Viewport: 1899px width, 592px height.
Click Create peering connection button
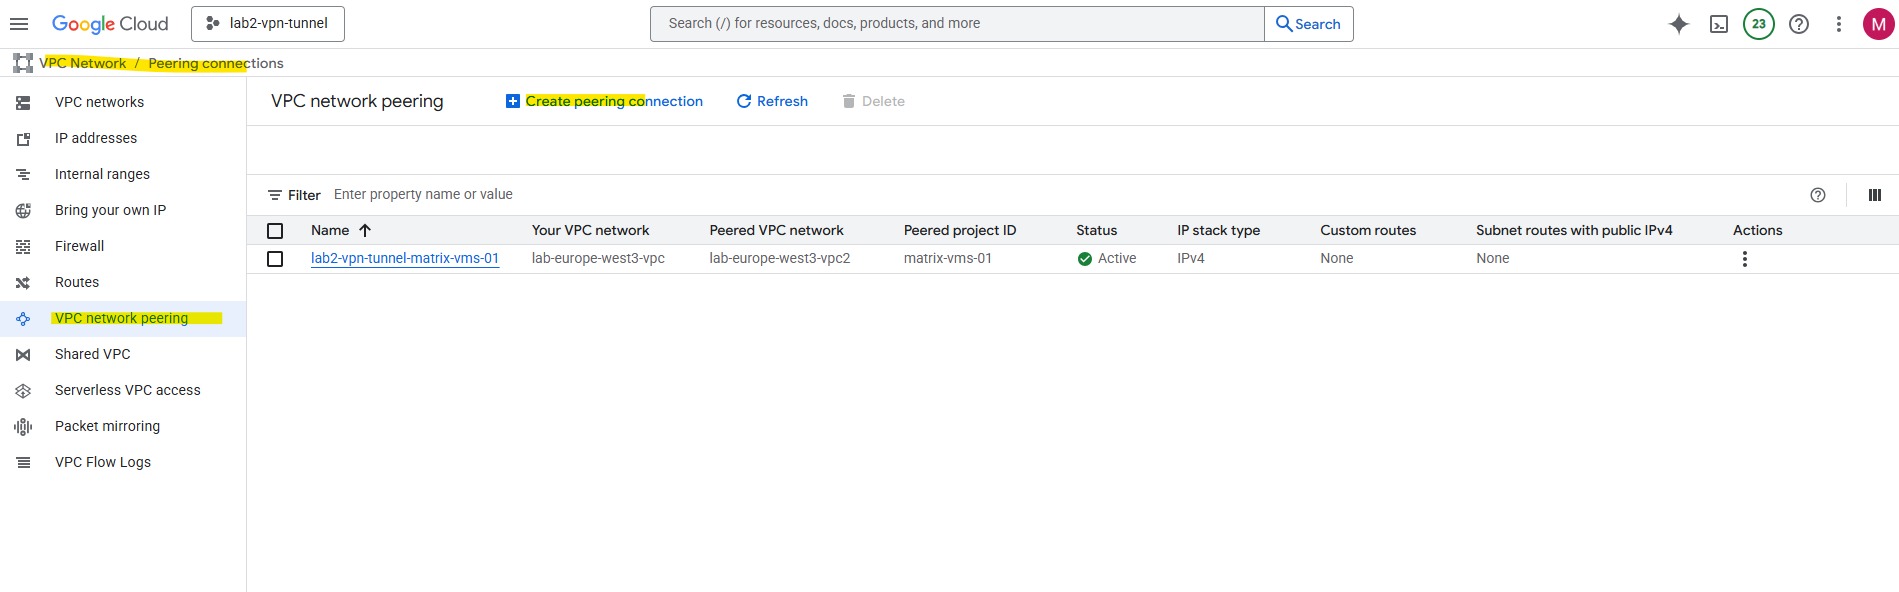coord(604,101)
